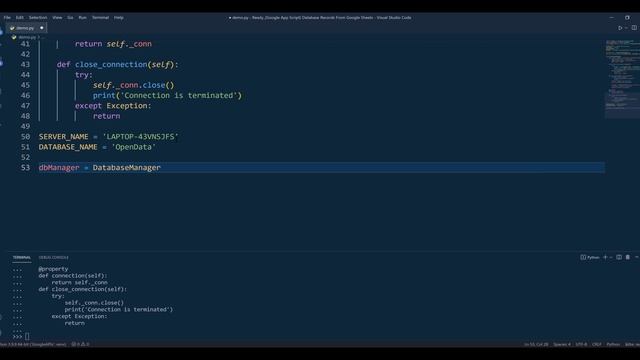The width and height of the screenshot is (640, 360).
Task: Click line number 50 in the gutter
Action: (25, 137)
